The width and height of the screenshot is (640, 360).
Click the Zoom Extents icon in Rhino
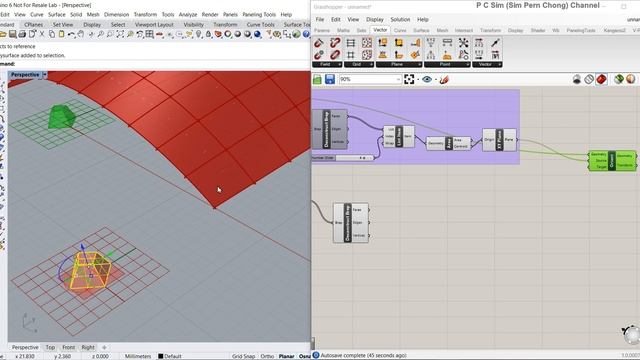120,34
